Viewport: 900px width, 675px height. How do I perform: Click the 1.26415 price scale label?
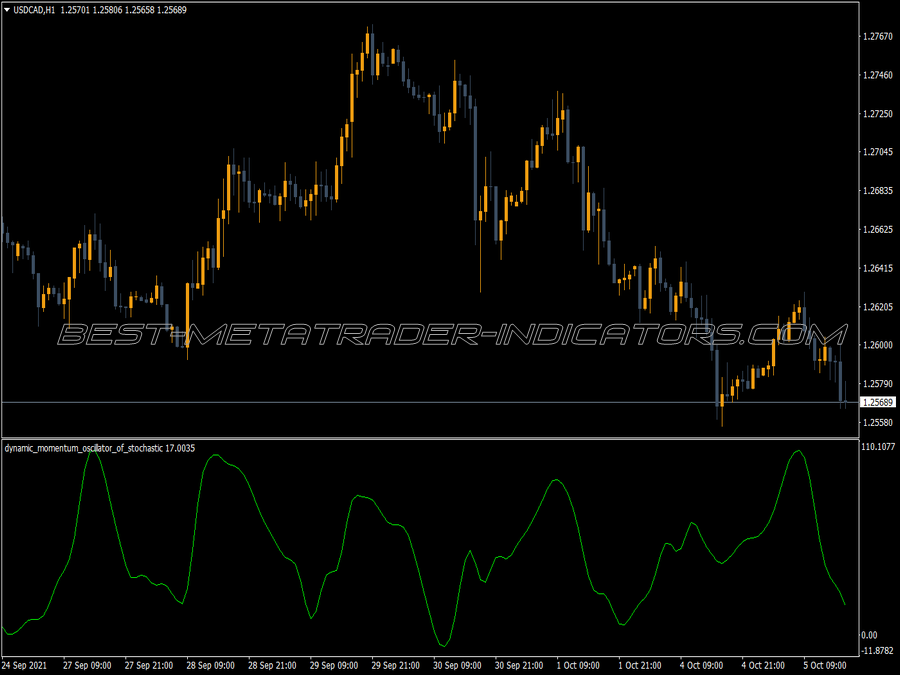tap(878, 268)
